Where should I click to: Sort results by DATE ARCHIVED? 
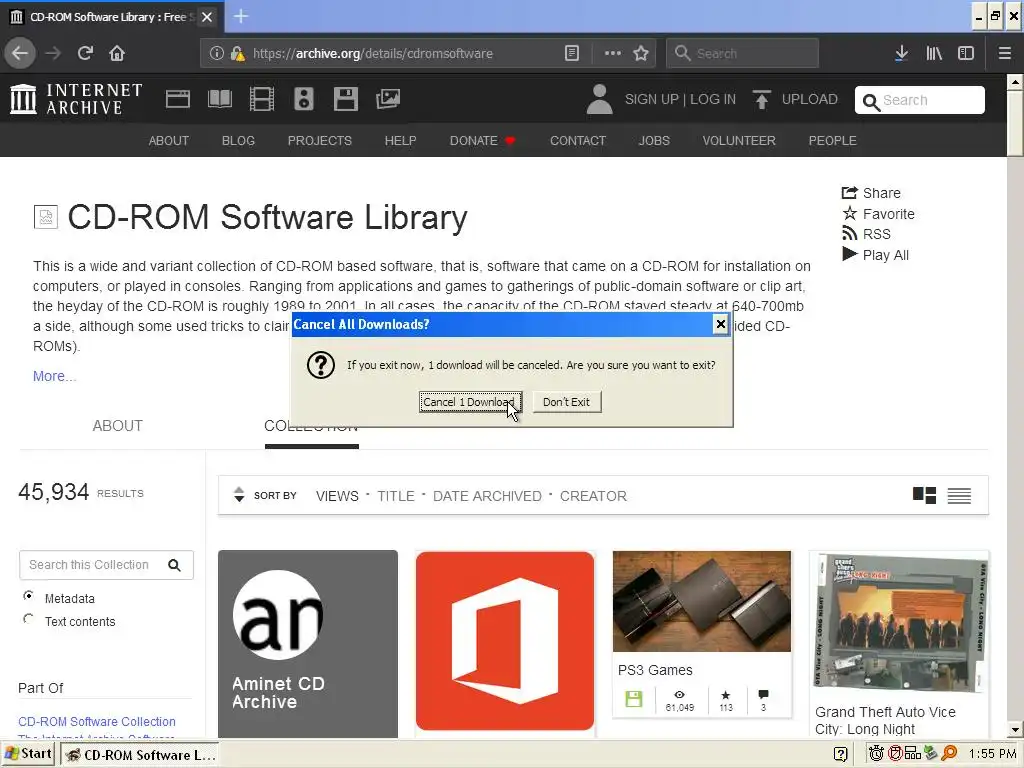click(487, 496)
